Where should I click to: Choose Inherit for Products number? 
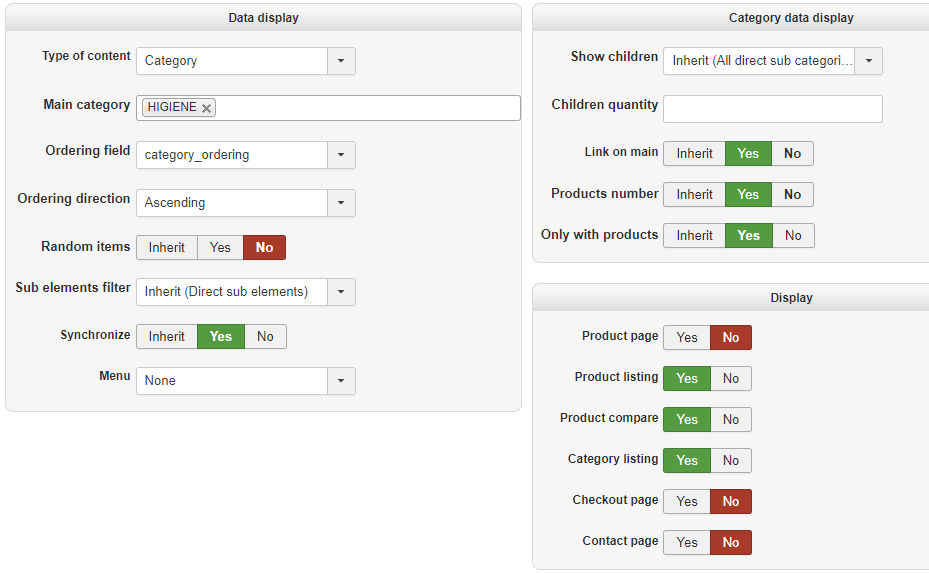(x=694, y=194)
